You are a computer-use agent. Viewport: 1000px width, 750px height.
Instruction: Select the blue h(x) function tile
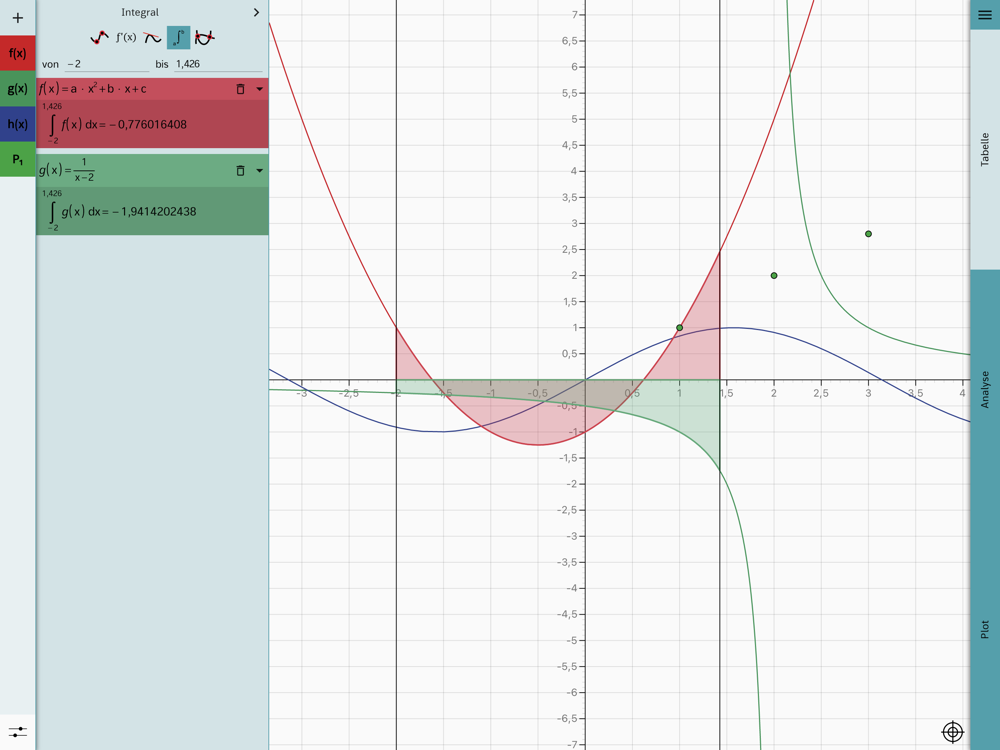click(17, 124)
